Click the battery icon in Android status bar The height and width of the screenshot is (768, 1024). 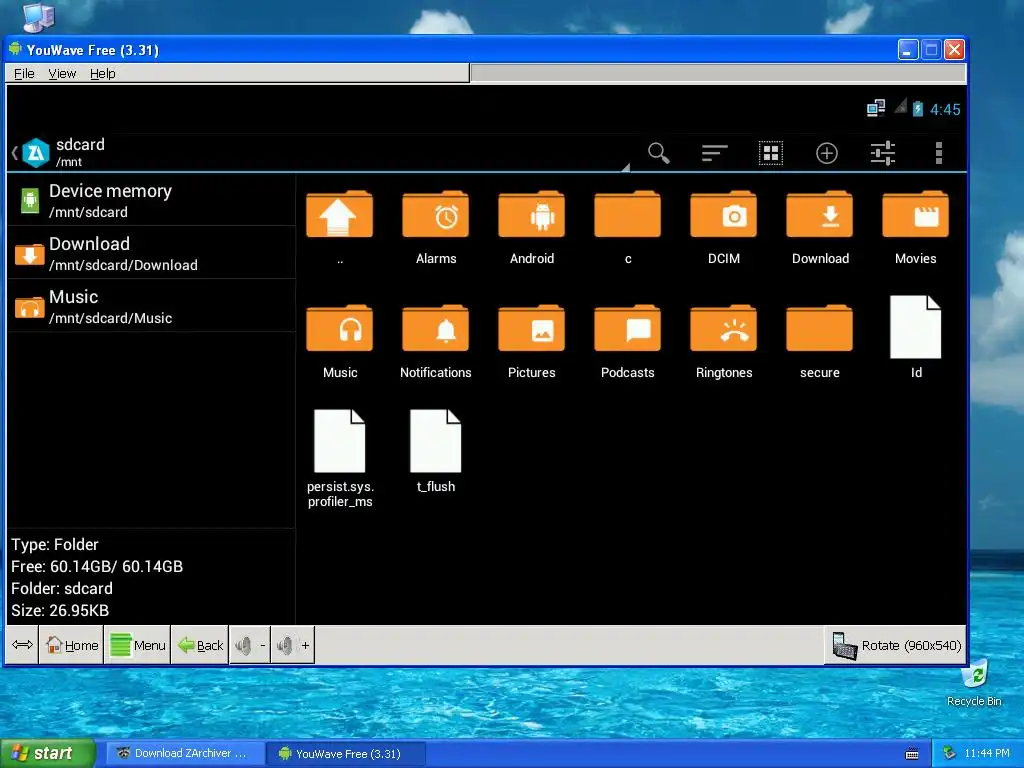pyautogui.click(x=918, y=108)
